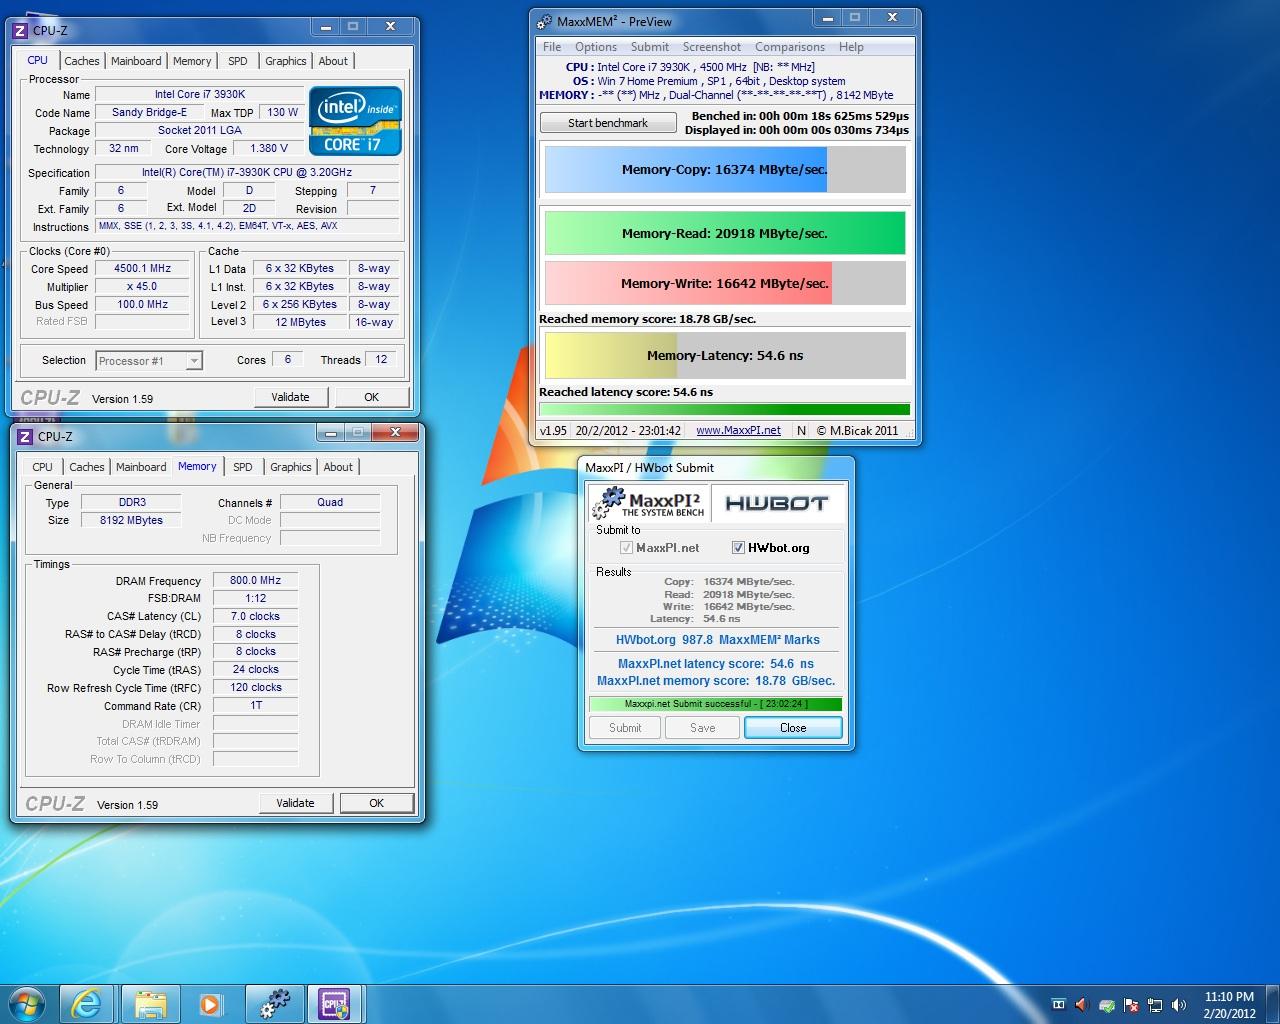Click the Safely Remove Hardware tray icon
The image size is (1280, 1024).
coord(1107,1005)
